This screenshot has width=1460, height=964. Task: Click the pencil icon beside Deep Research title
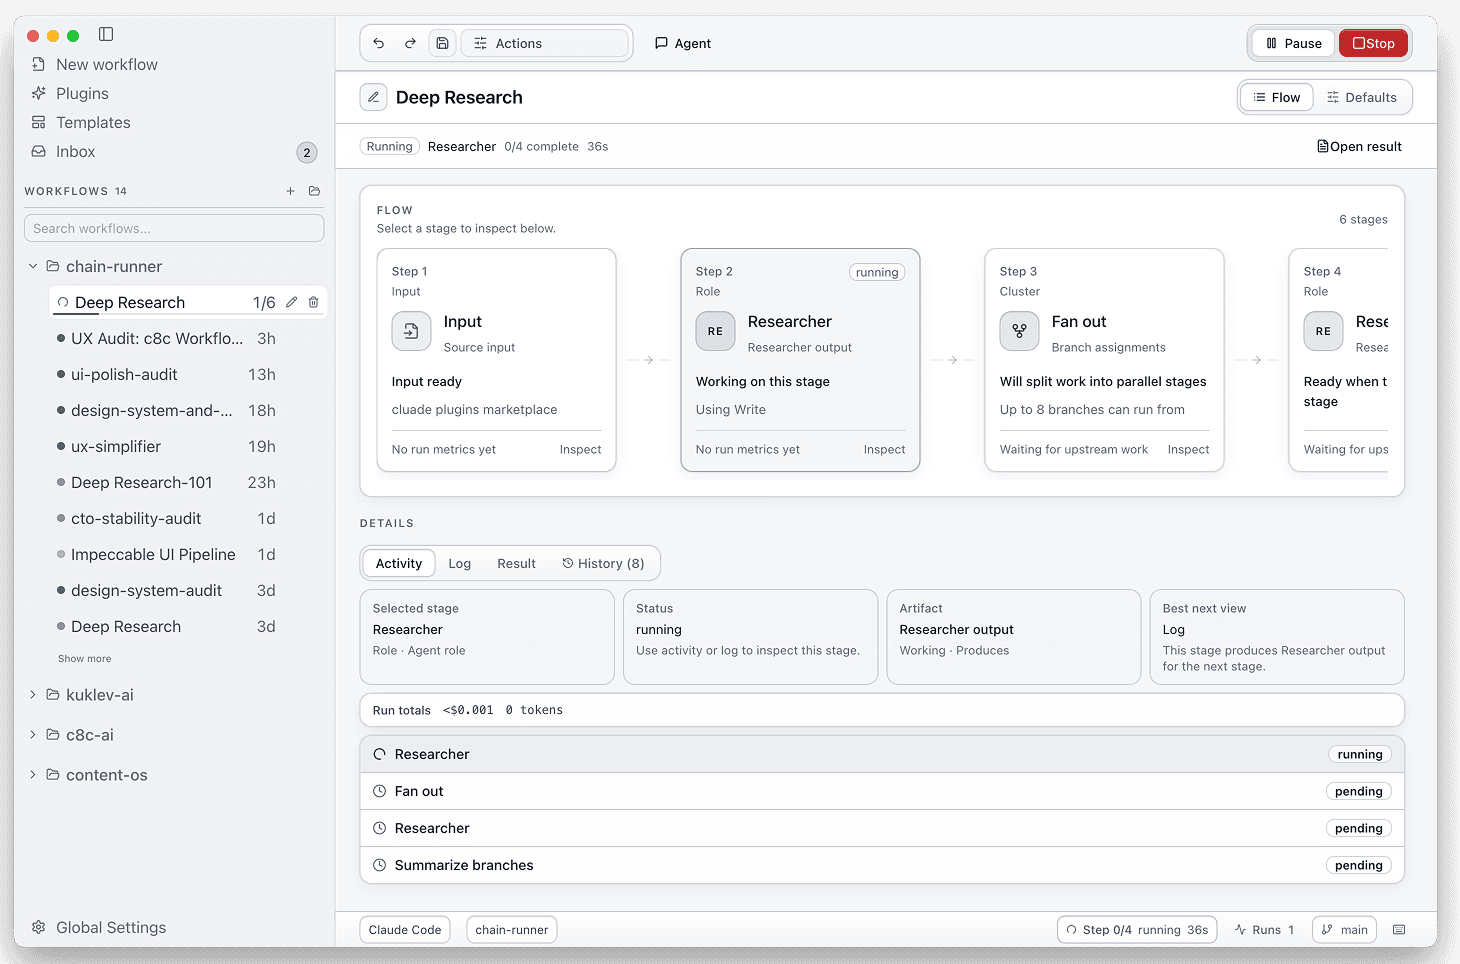[373, 97]
